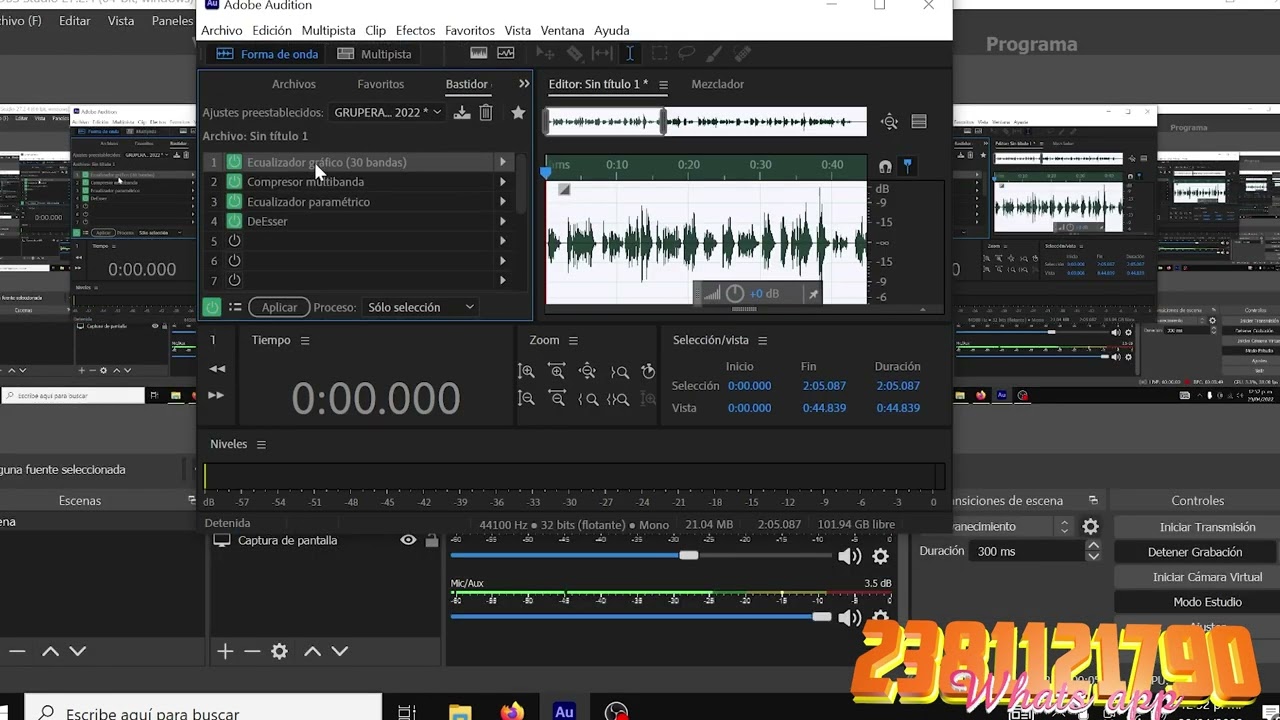
Task: Reset zoom with the timer icon
Action: (x=648, y=372)
